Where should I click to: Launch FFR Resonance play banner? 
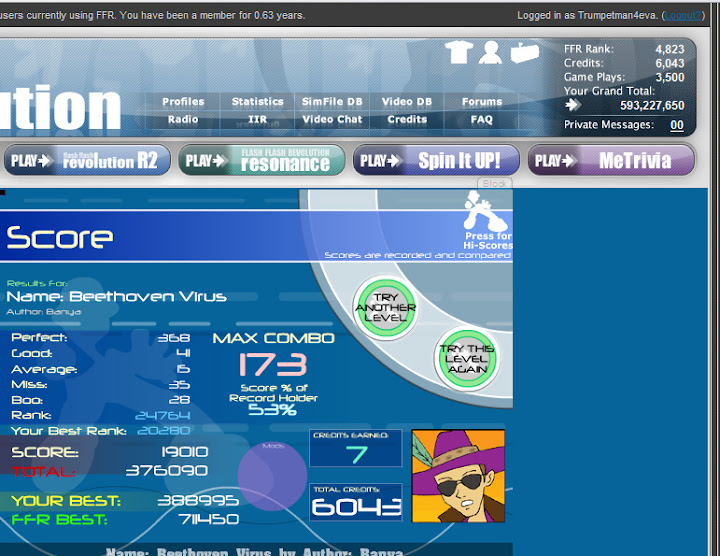[261, 160]
